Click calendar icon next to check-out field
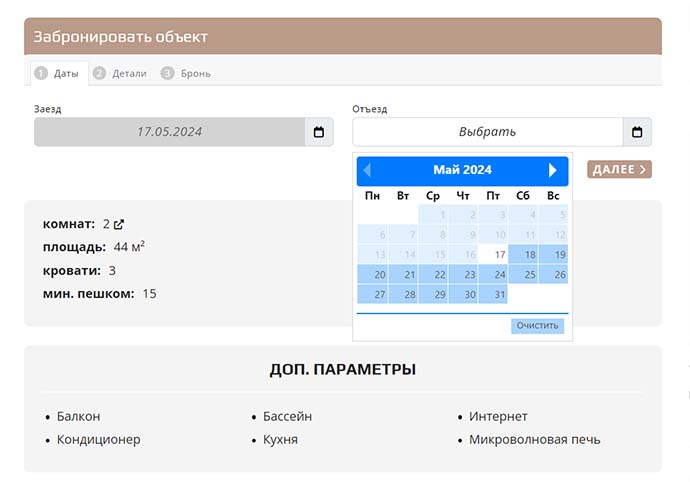The image size is (690, 482). (x=637, y=132)
